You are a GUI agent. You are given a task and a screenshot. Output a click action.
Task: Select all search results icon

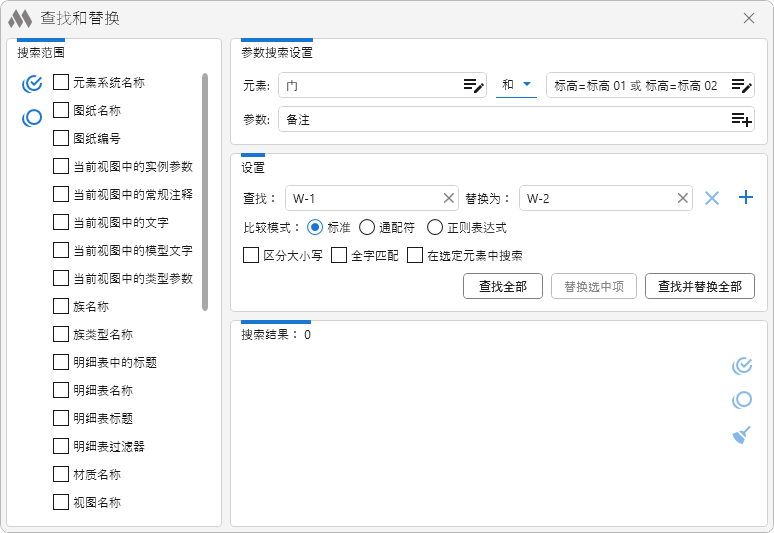(x=741, y=366)
